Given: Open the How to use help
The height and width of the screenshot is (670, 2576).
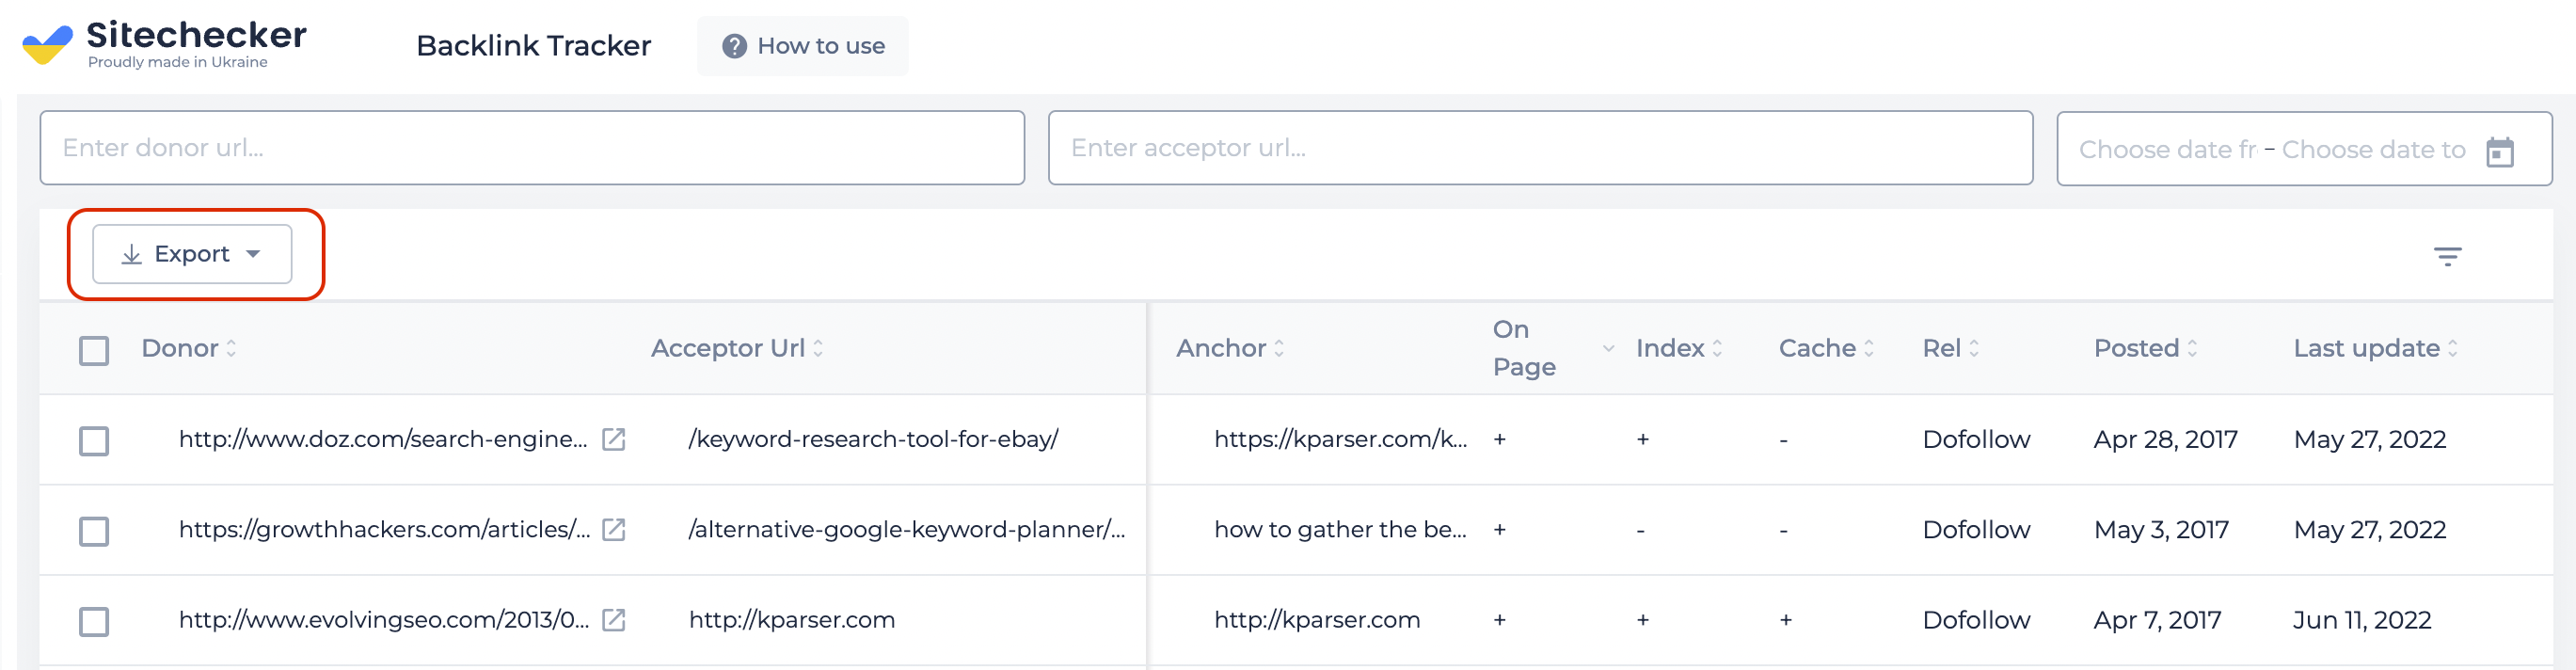Looking at the screenshot, I should (x=802, y=46).
